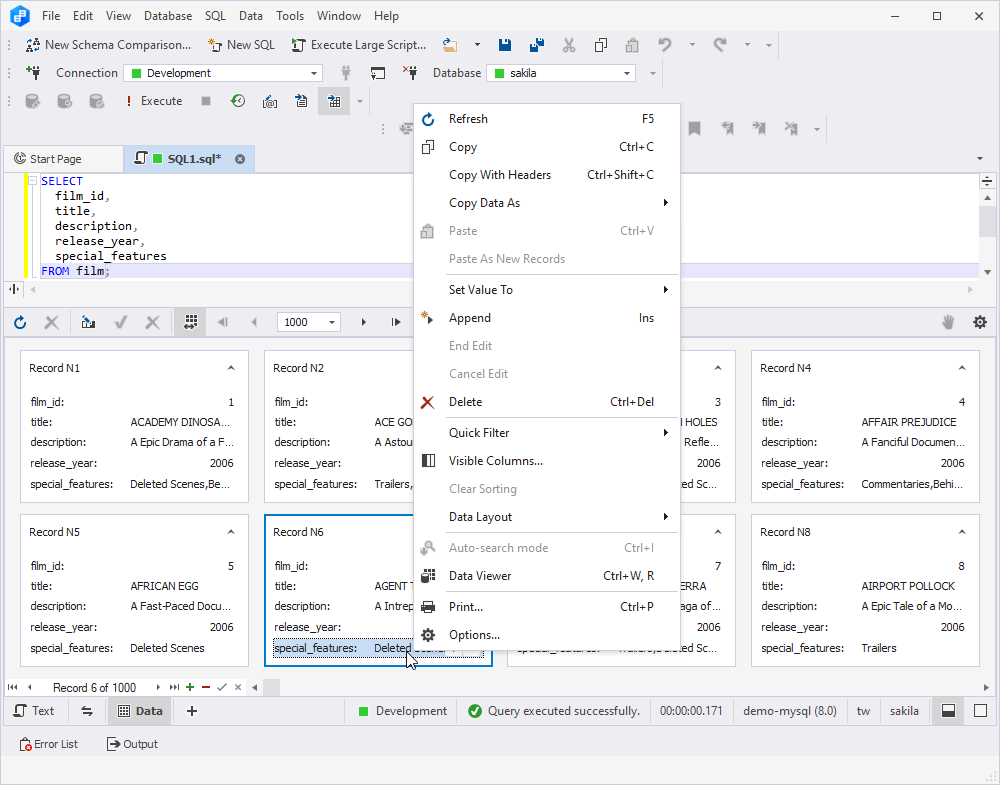Click the Save All icon

536,45
